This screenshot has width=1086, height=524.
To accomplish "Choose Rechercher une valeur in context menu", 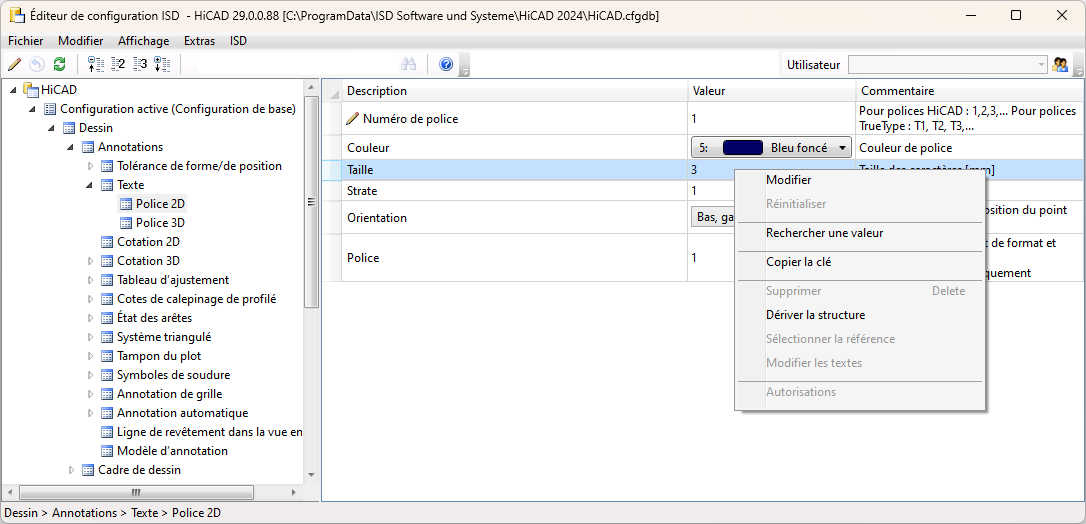I will click(860, 233).
